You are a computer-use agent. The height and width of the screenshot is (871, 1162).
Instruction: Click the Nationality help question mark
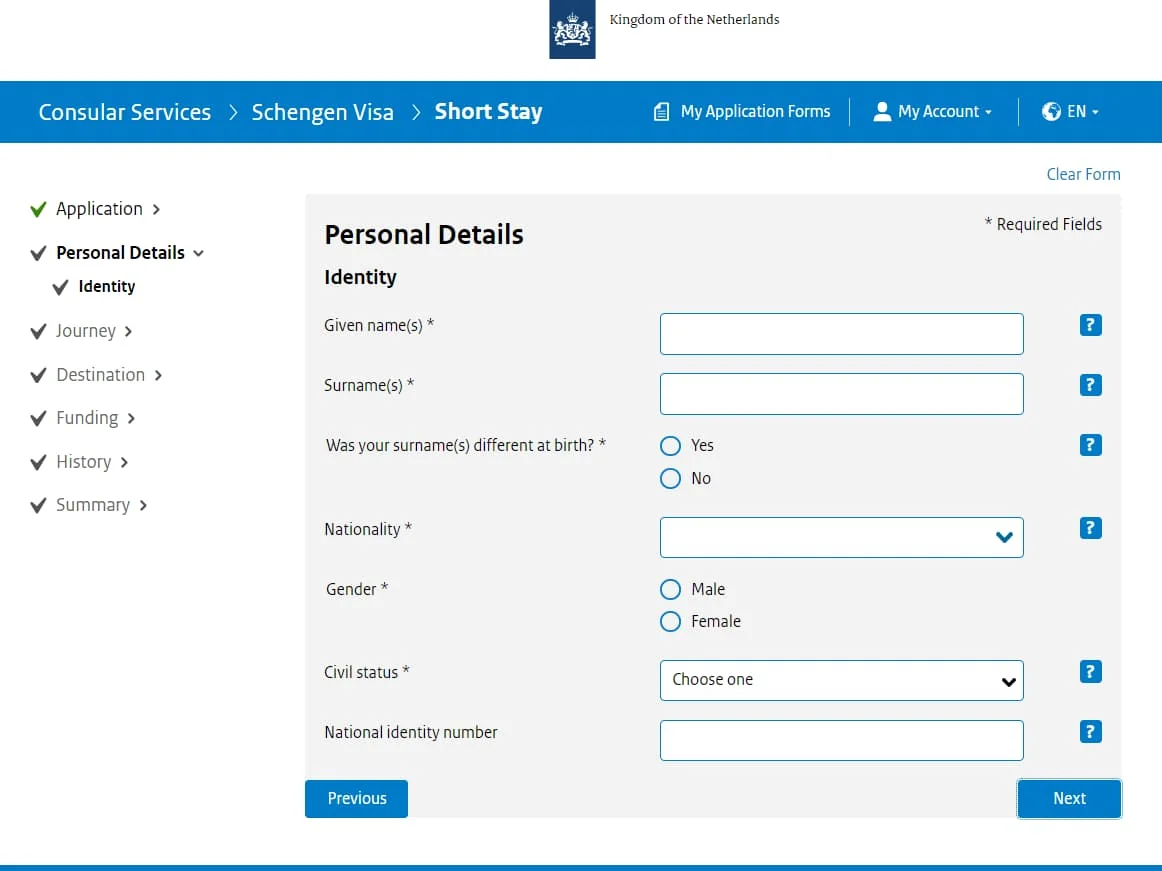pyautogui.click(x=1091, y=528)
